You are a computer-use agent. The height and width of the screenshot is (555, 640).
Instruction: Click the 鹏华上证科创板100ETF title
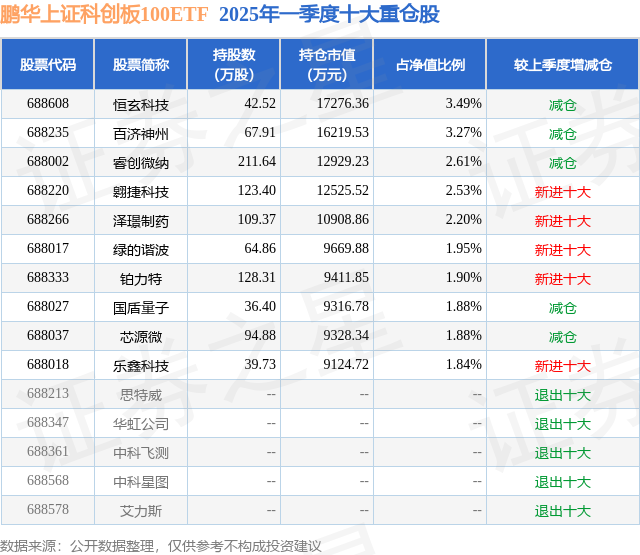(x=104, y=14)
